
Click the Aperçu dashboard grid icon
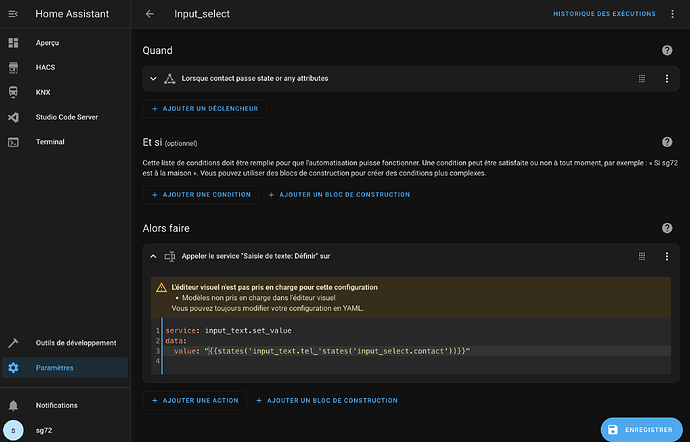point(13,43)
